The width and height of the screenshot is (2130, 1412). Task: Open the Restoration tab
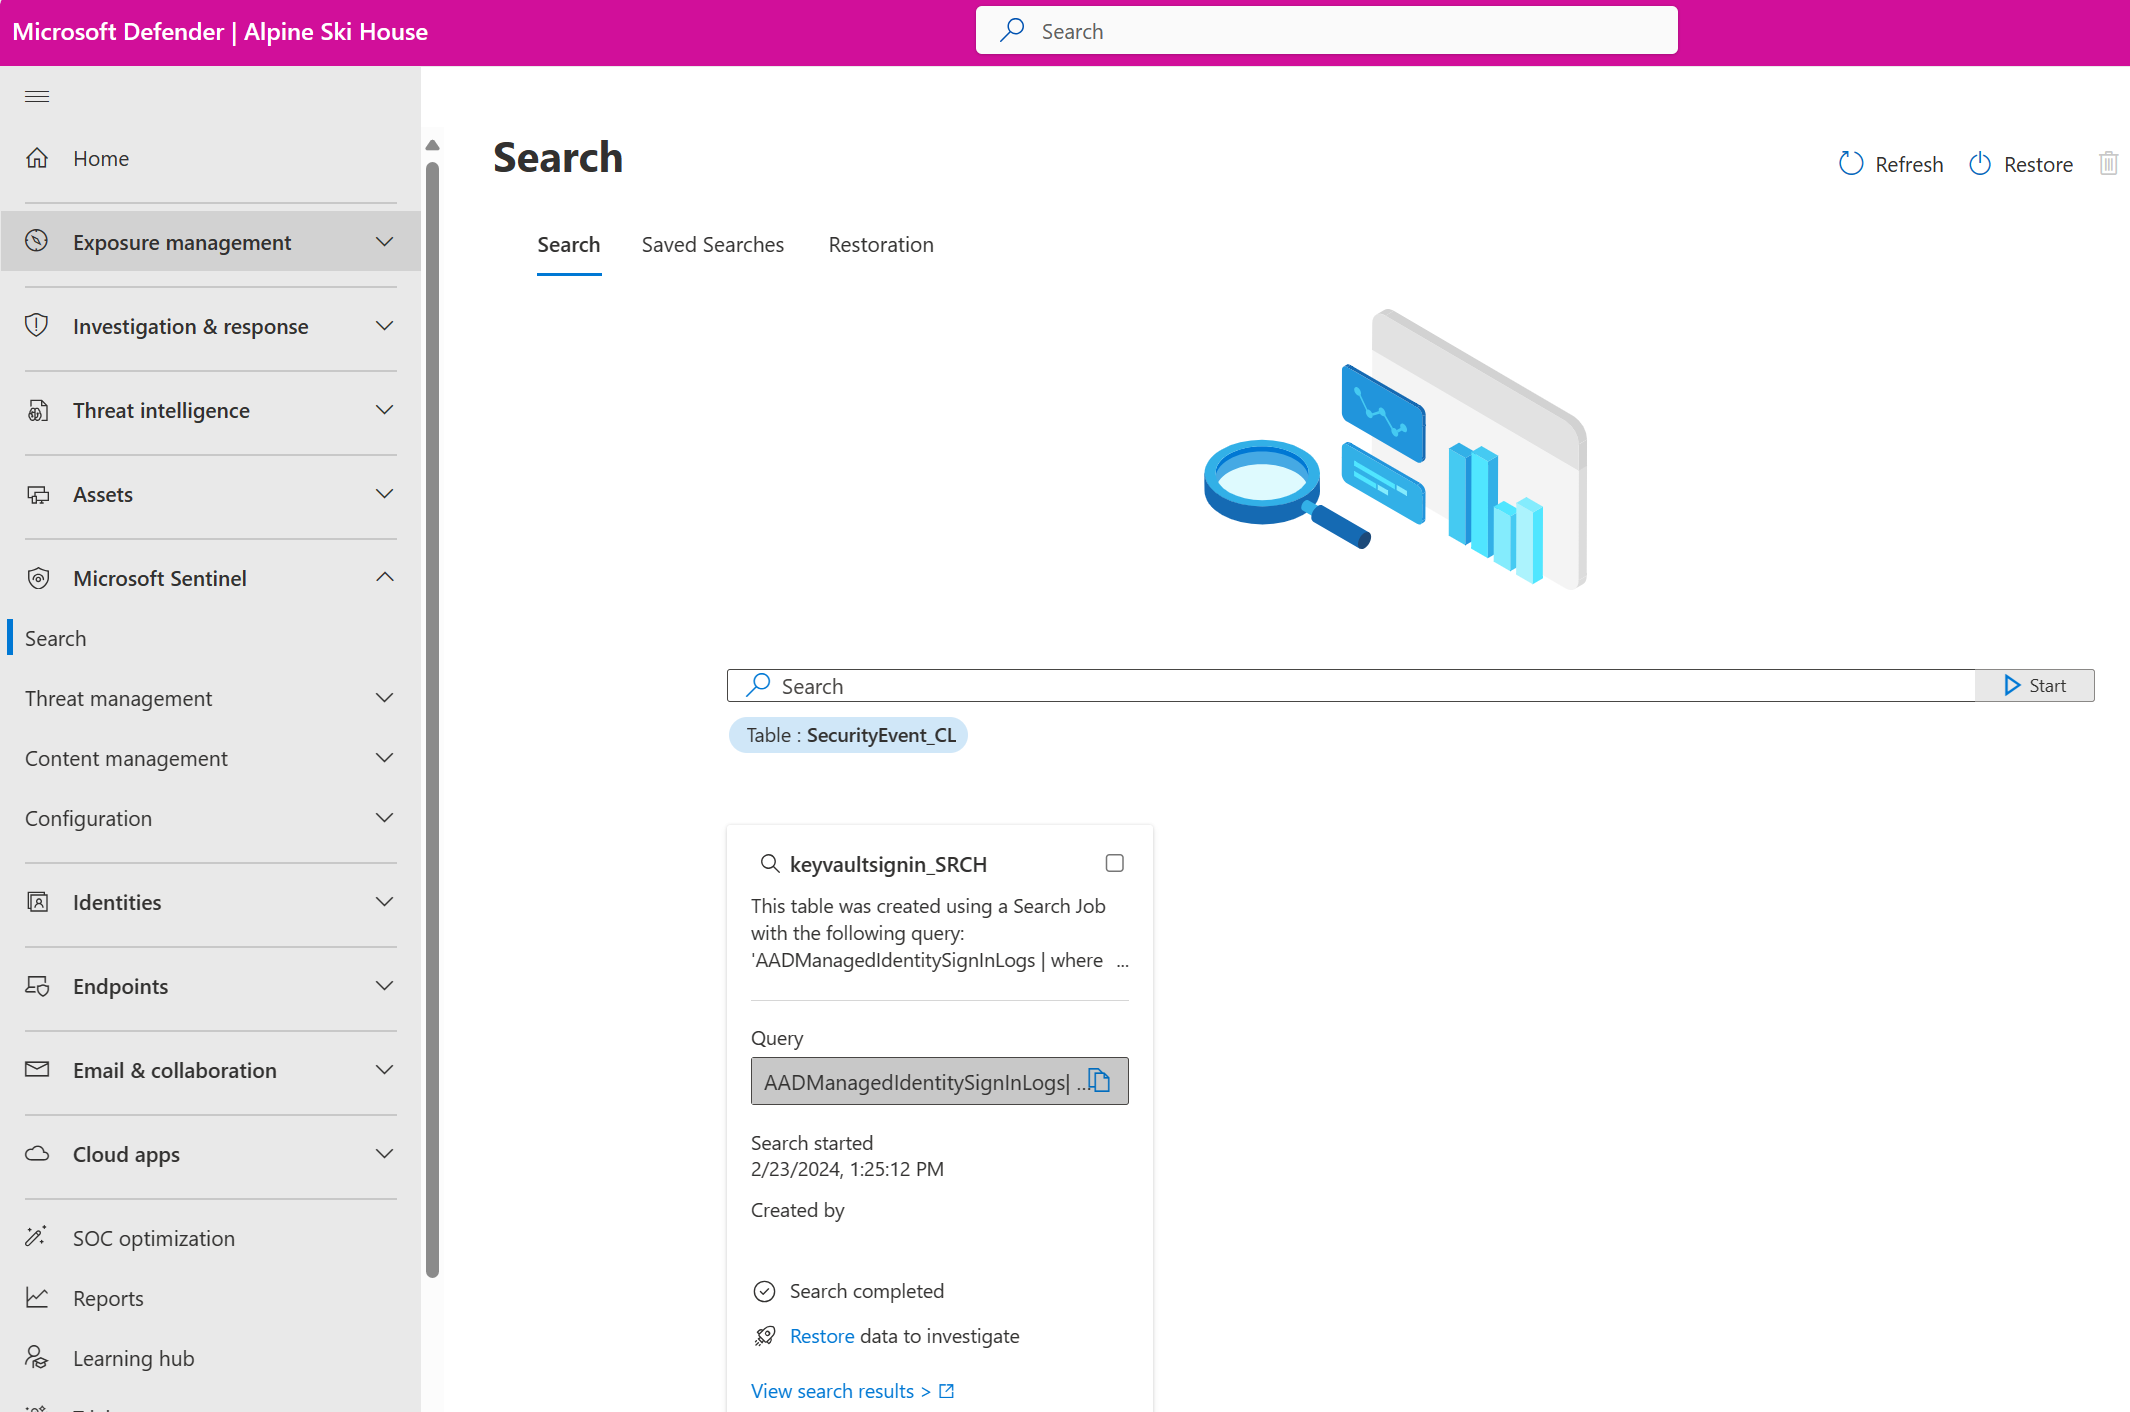click(x=880, y=245)
